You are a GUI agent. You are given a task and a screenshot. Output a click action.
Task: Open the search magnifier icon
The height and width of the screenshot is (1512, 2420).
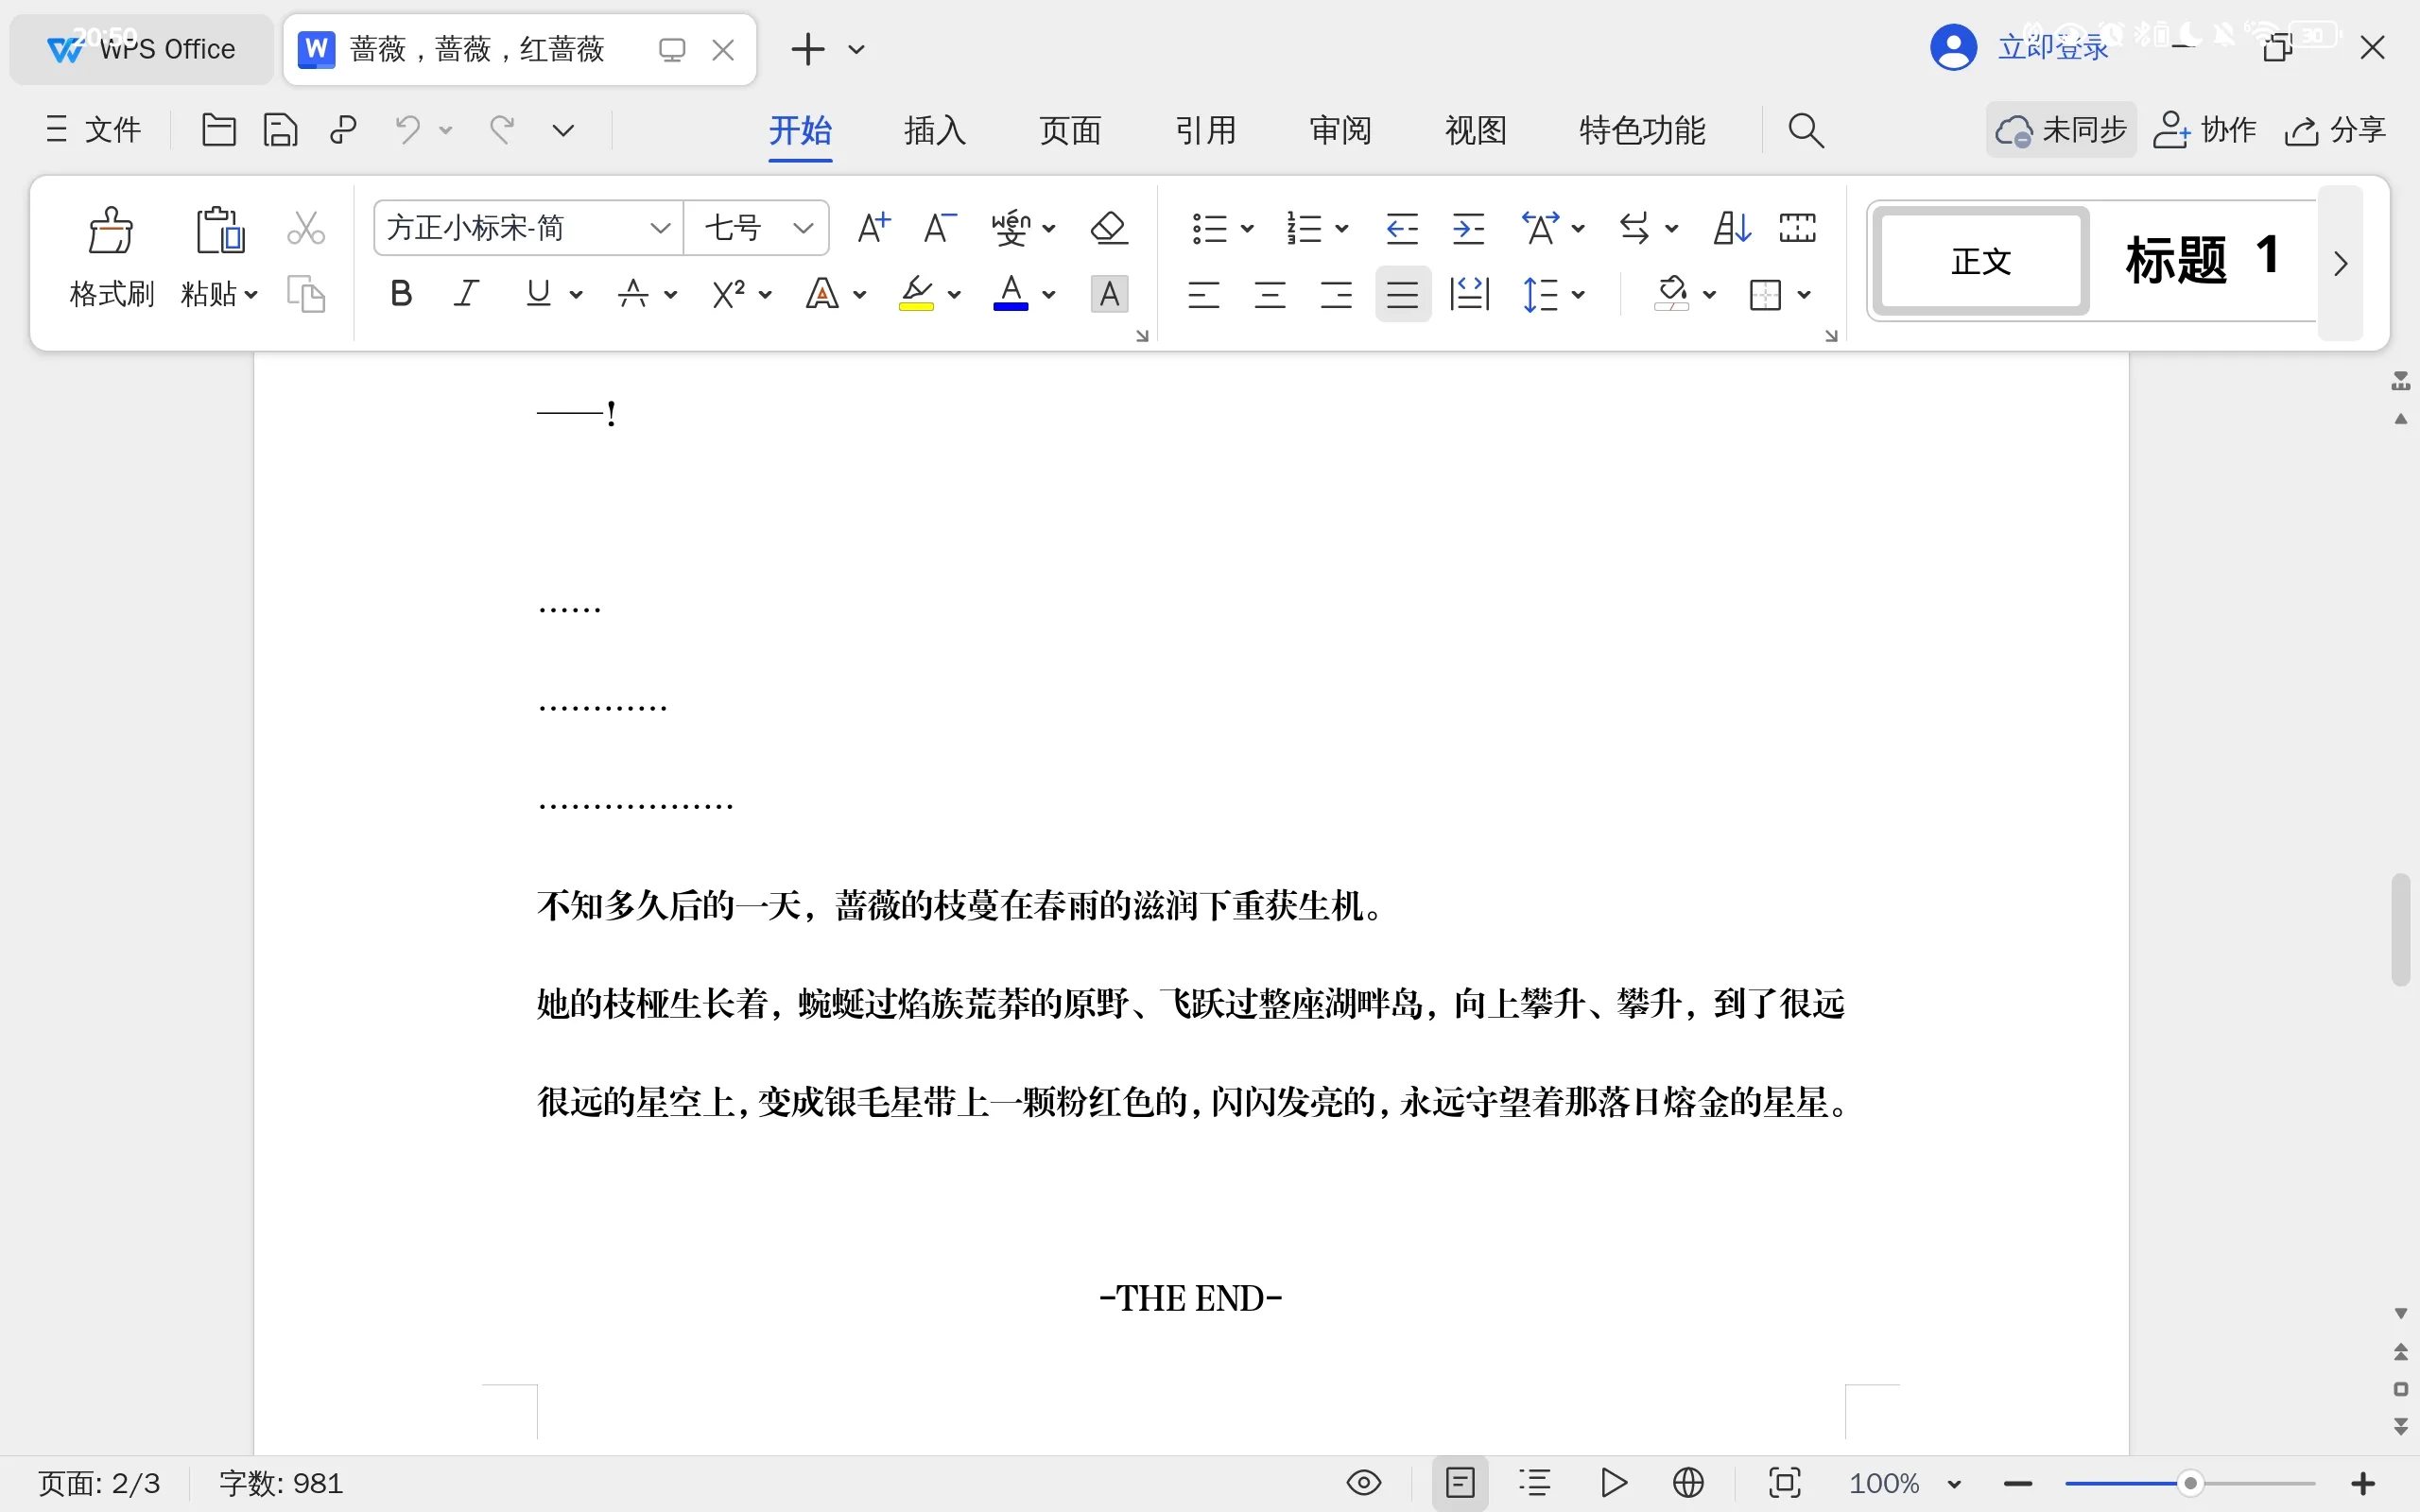pos(1805,130)
